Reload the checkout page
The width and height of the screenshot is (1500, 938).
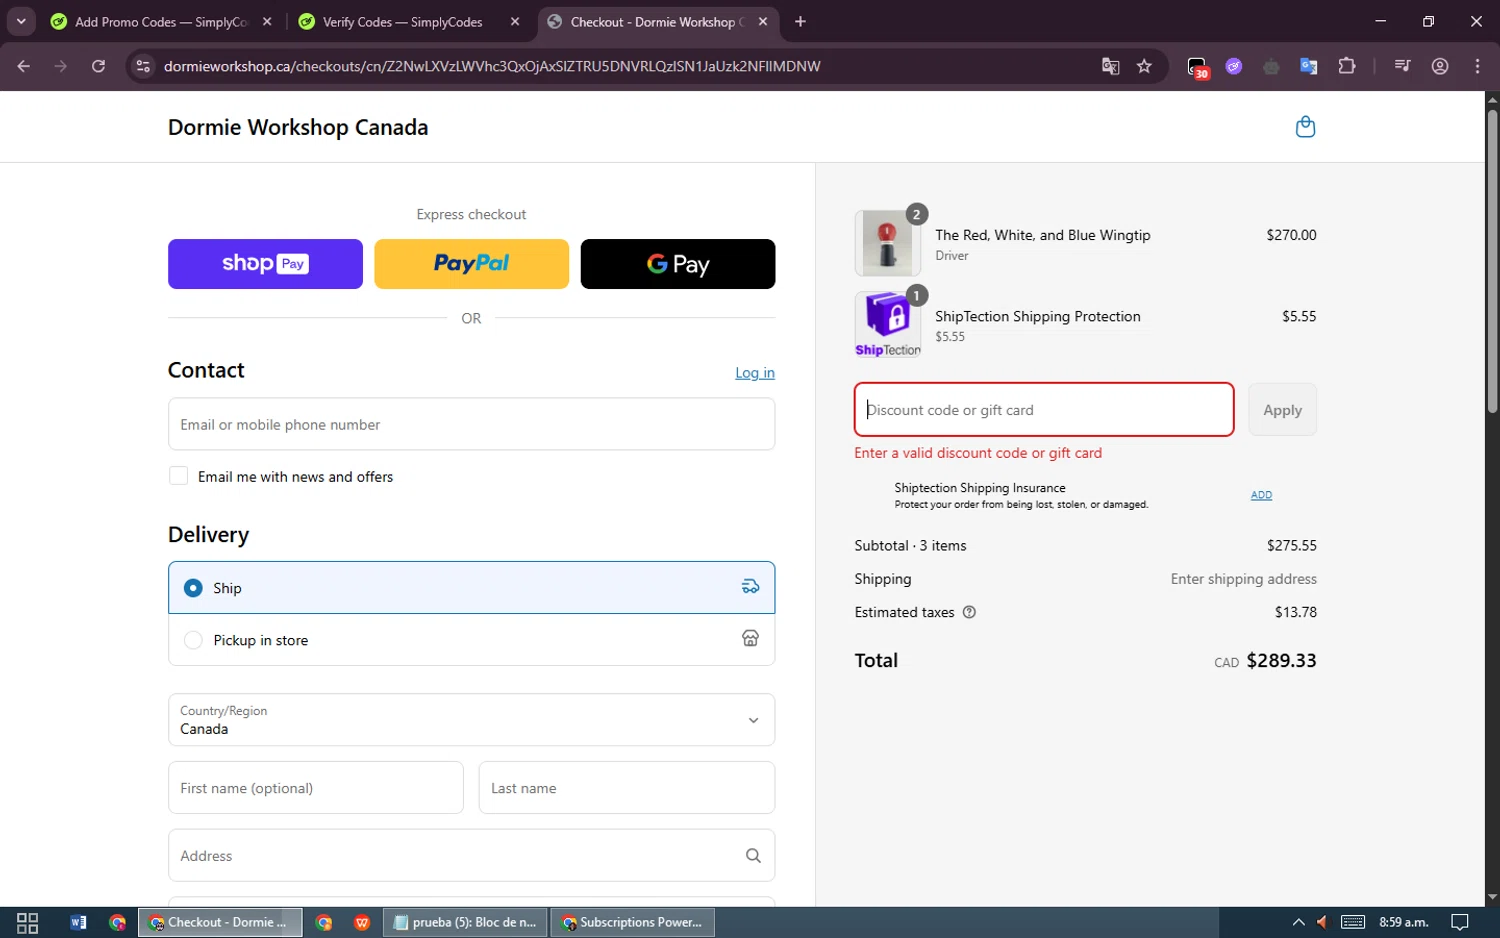pyautogui.click(x=98, y=66)
